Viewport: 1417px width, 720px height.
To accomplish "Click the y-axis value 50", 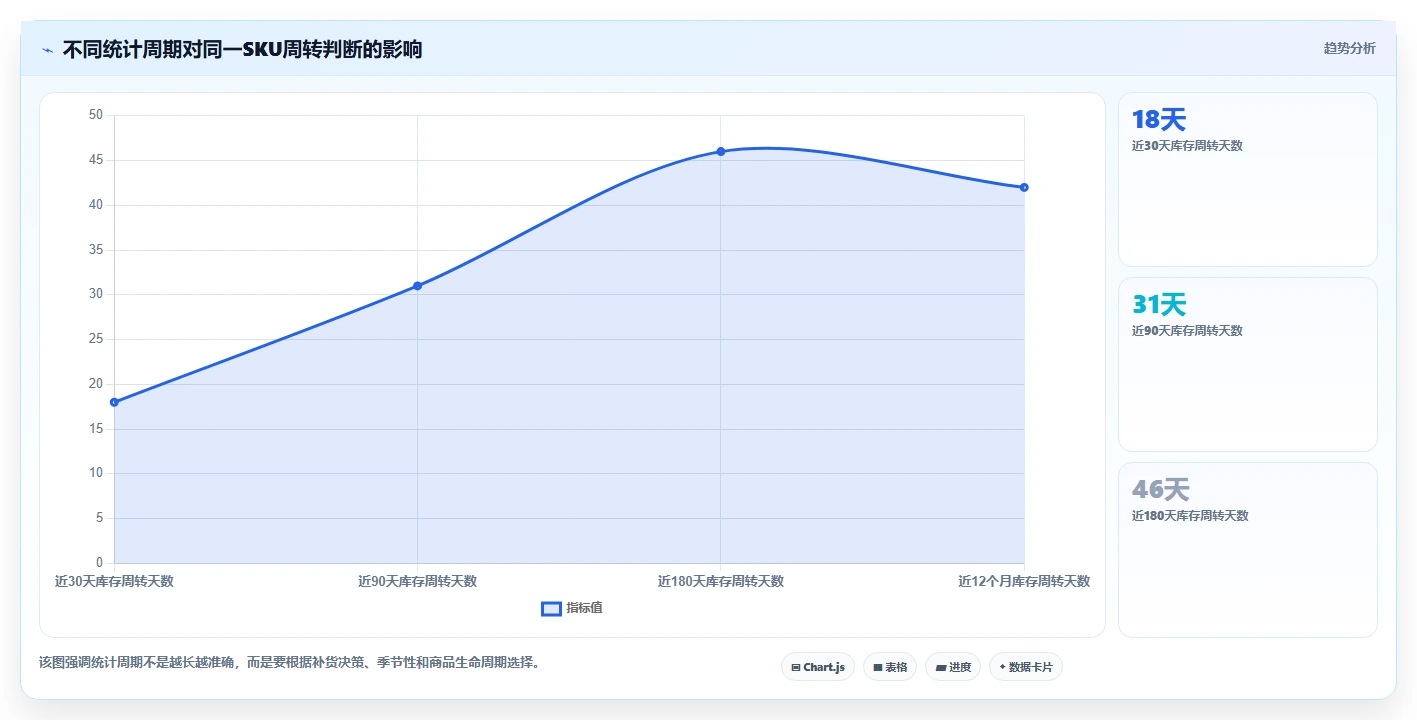I will pyautogui.click(x=96, y=115).
